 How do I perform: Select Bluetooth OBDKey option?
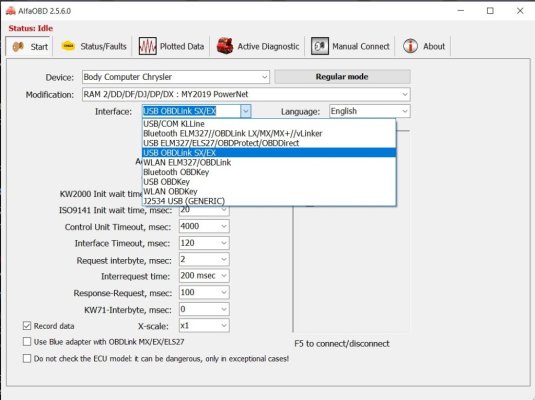(x=269, y=172)
